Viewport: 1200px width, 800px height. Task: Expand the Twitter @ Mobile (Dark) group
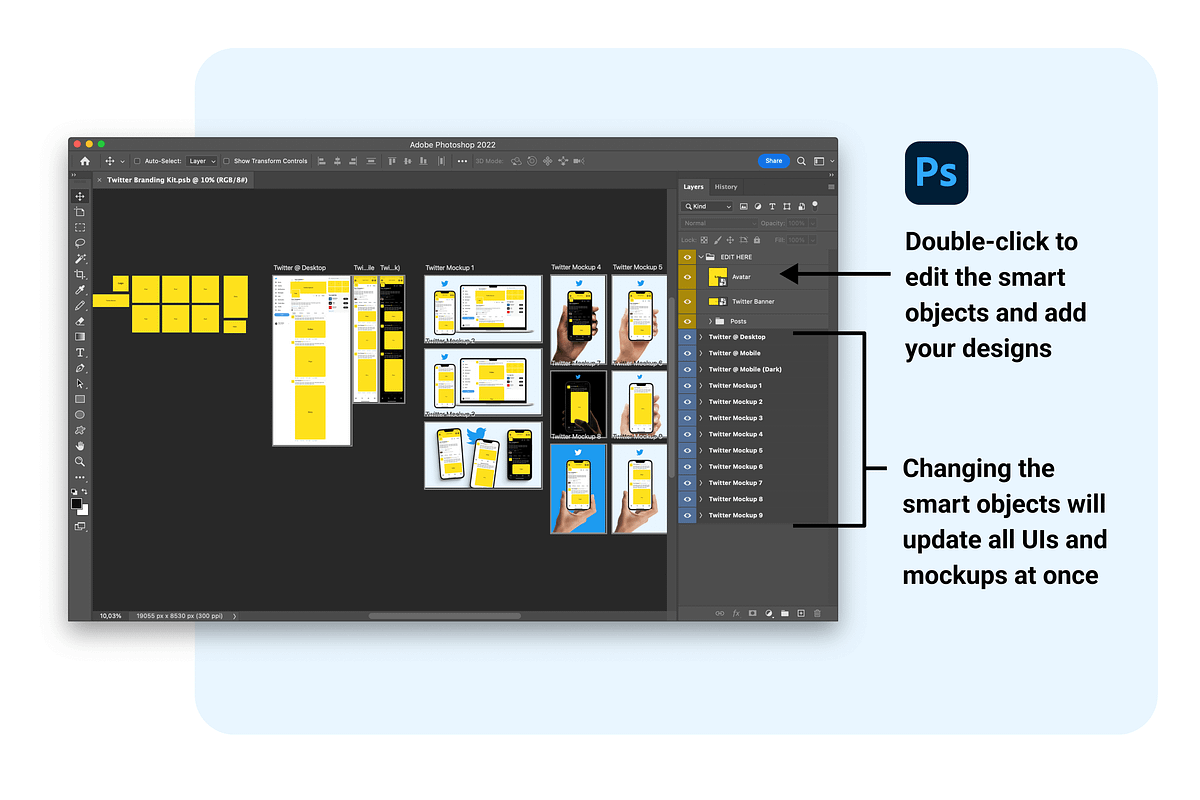701,369
